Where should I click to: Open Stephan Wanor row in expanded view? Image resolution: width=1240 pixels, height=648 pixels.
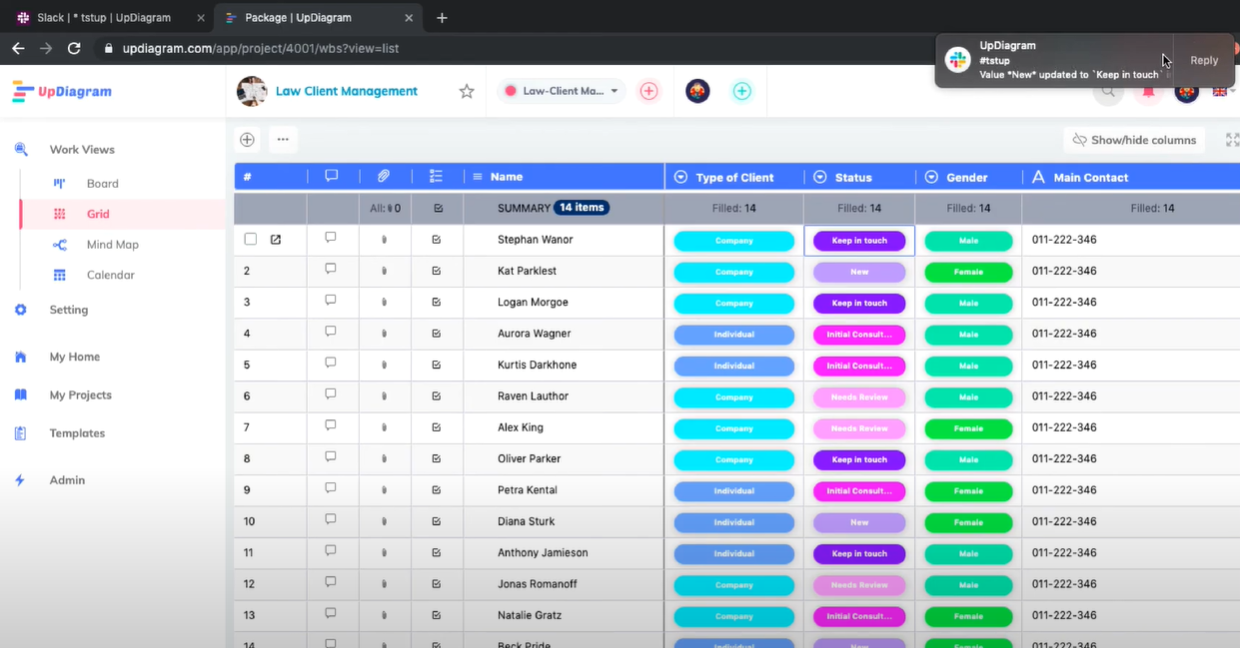276,240
